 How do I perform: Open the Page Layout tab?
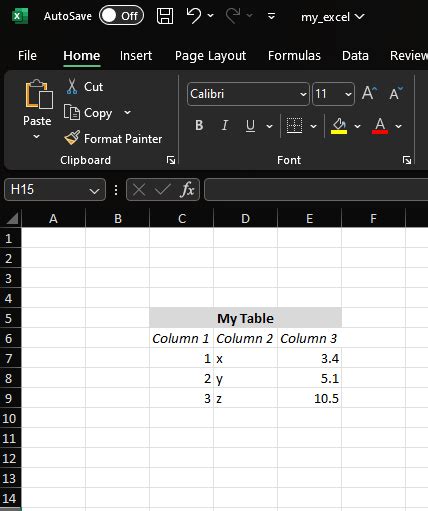coord(210,56)
